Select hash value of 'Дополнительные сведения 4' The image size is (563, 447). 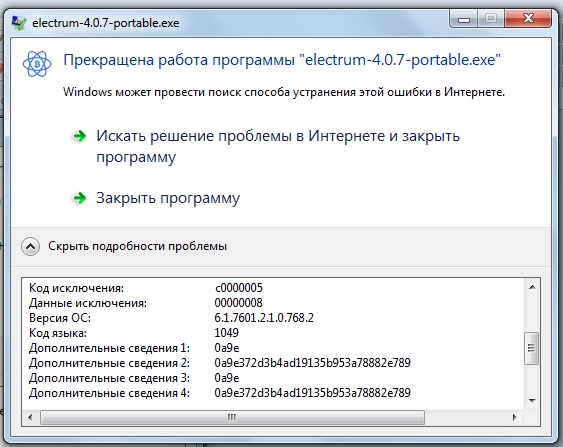(313, 393)
